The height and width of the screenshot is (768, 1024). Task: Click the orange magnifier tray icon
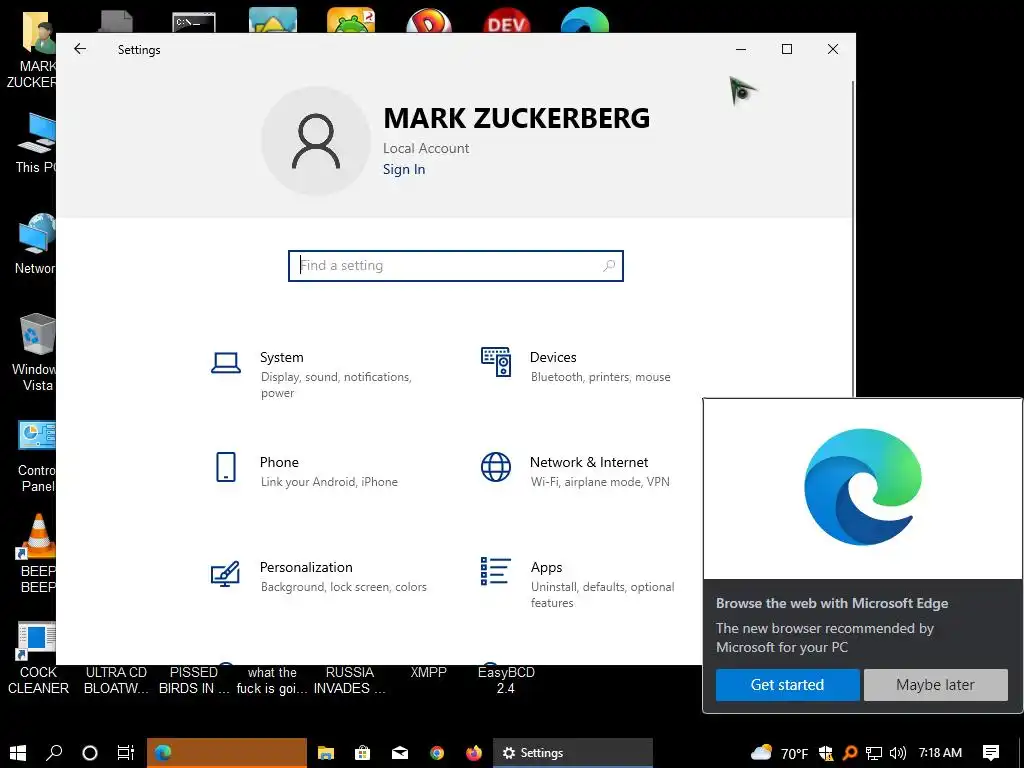[850, 753]
